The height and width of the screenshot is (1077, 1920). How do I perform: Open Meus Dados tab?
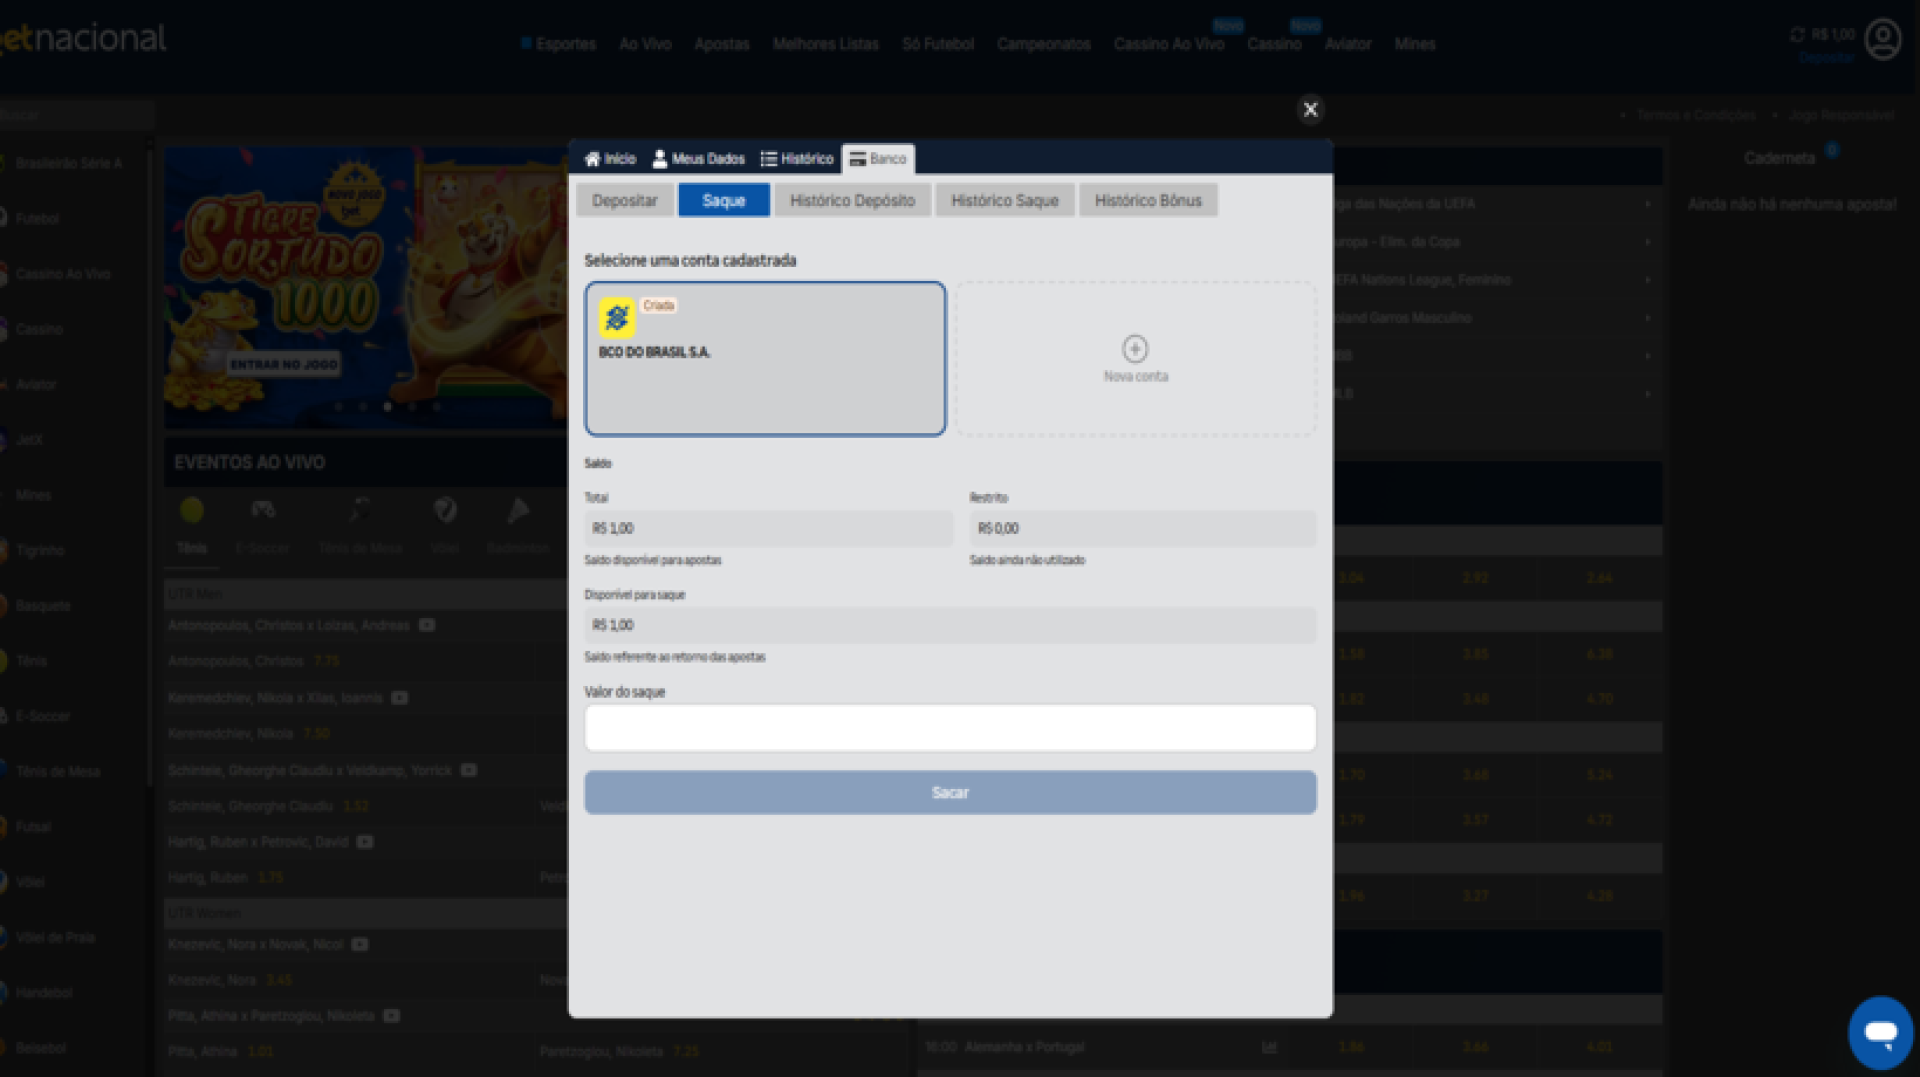[x=698, y=159]
